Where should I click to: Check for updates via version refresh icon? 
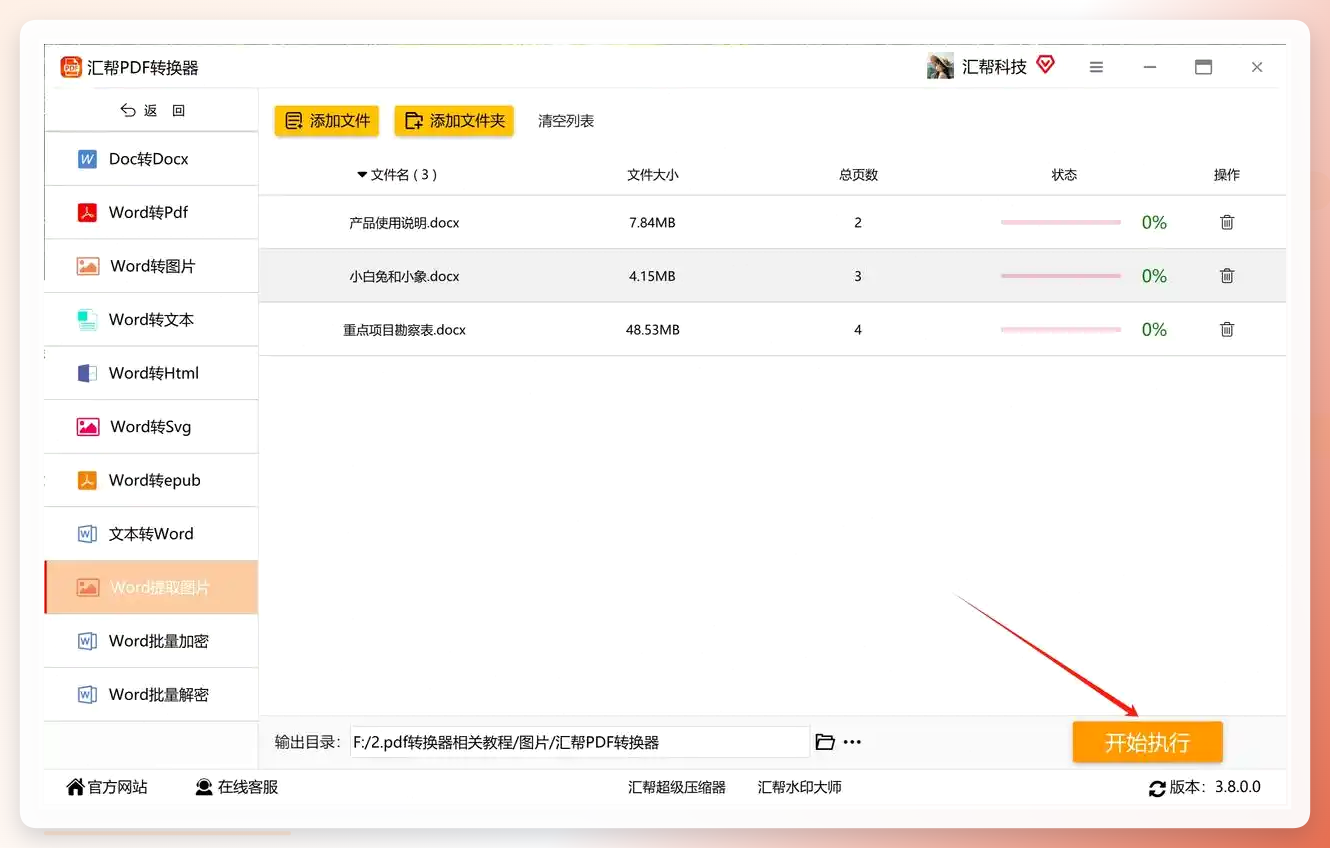click(1157, 788)
